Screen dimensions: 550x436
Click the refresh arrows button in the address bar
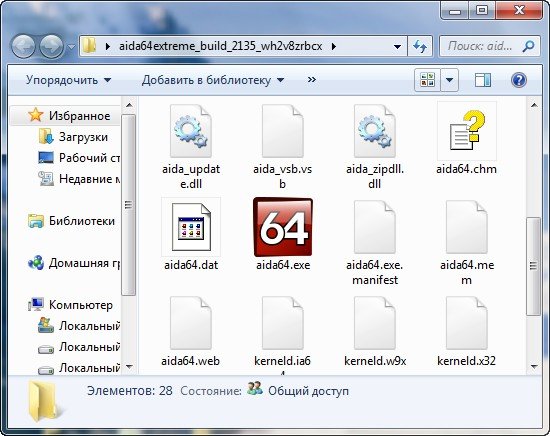point(420,46)
